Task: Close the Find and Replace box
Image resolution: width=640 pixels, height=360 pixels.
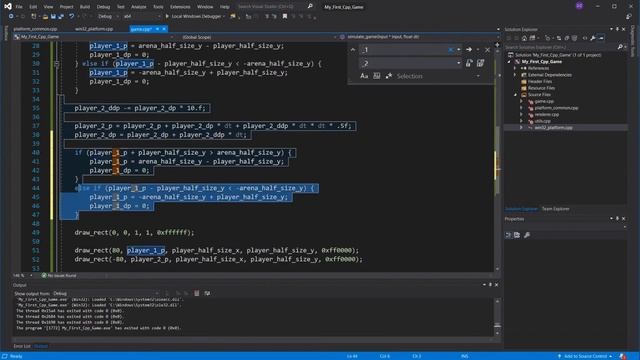Action: point(487,49)
